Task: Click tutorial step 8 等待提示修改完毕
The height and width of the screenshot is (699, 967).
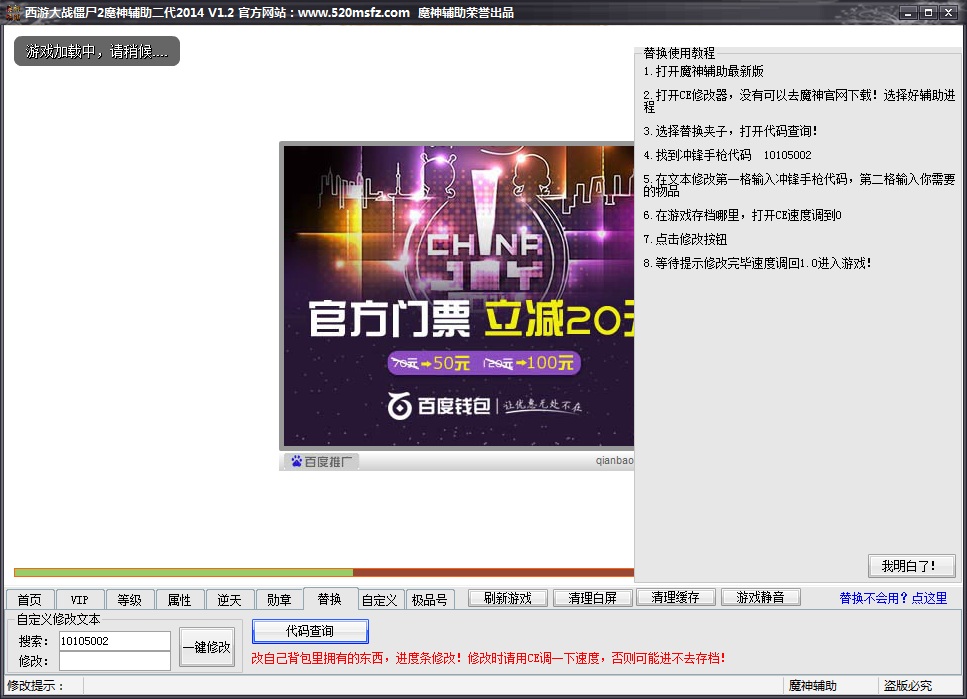Action: (757, 263)
